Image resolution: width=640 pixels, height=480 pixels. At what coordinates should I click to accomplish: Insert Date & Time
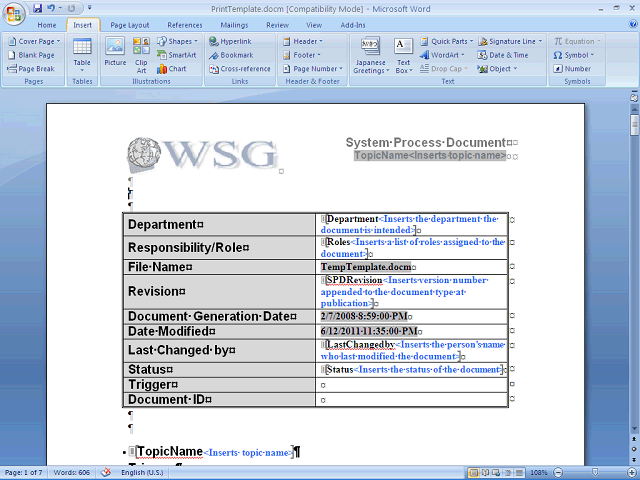[x=503, y=55]
